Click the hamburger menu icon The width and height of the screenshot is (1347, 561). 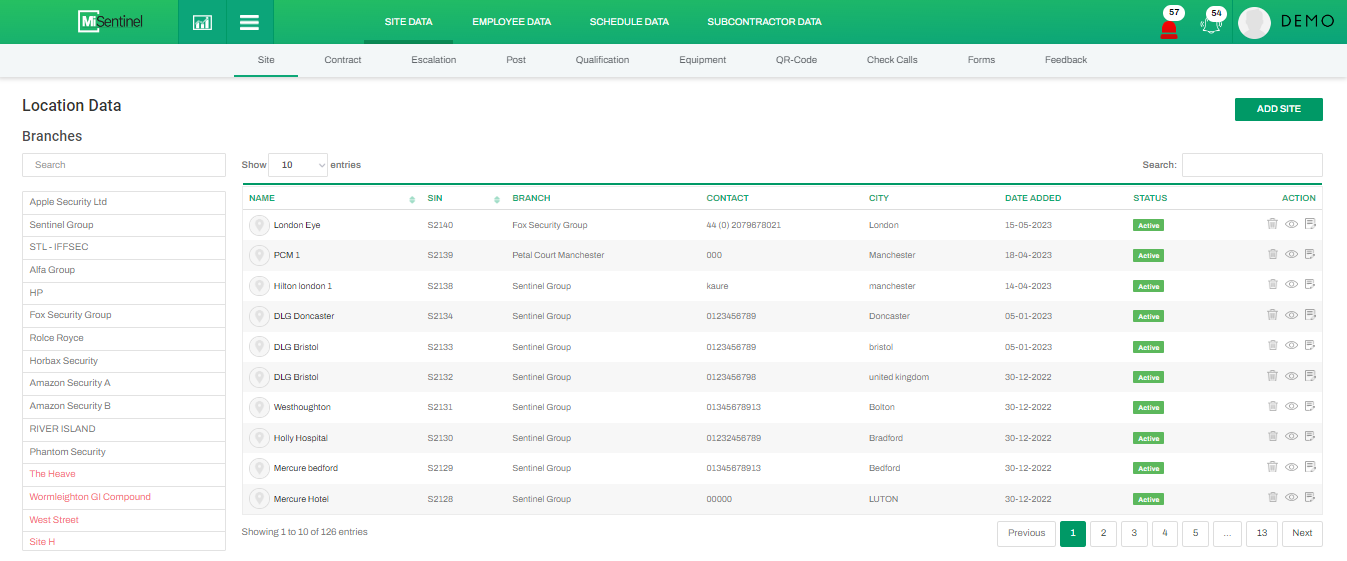[250, 22]
